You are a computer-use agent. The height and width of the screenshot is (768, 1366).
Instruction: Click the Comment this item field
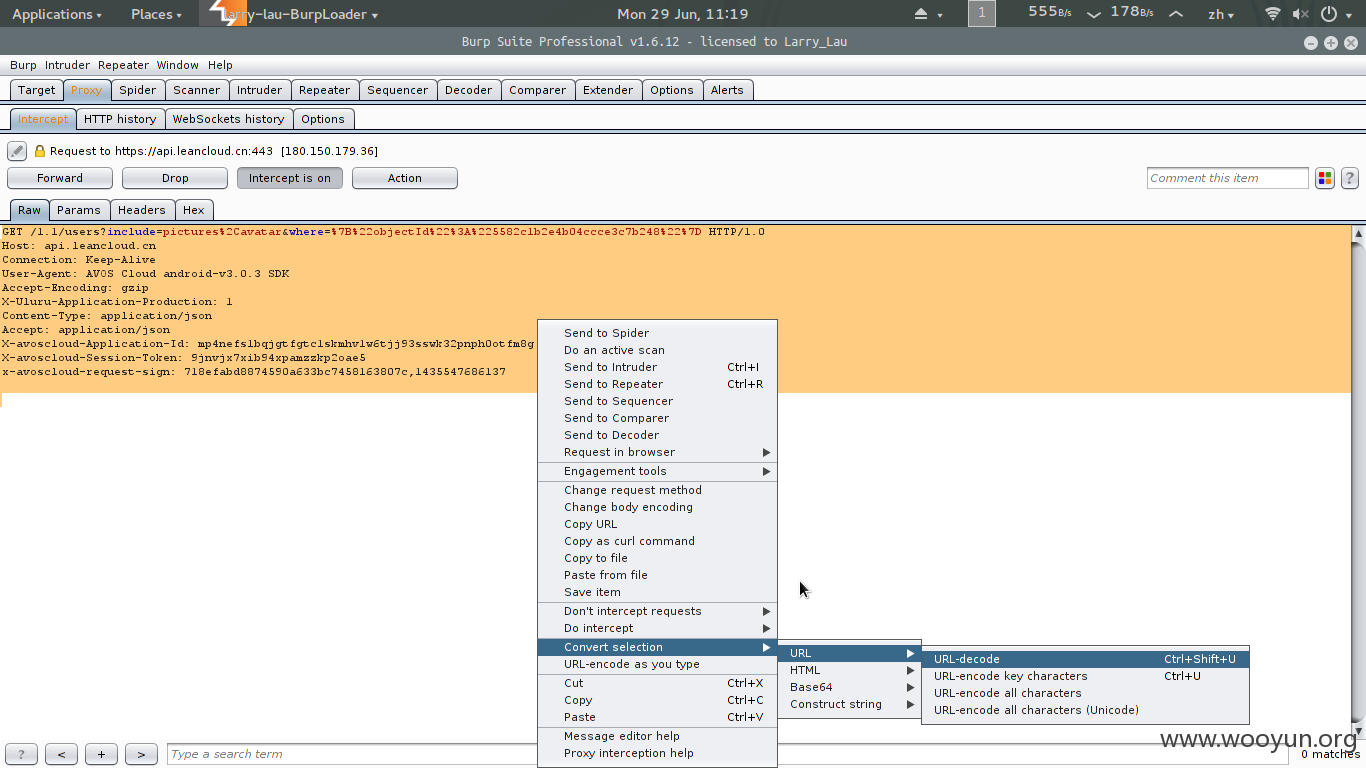coord(1228,178)
